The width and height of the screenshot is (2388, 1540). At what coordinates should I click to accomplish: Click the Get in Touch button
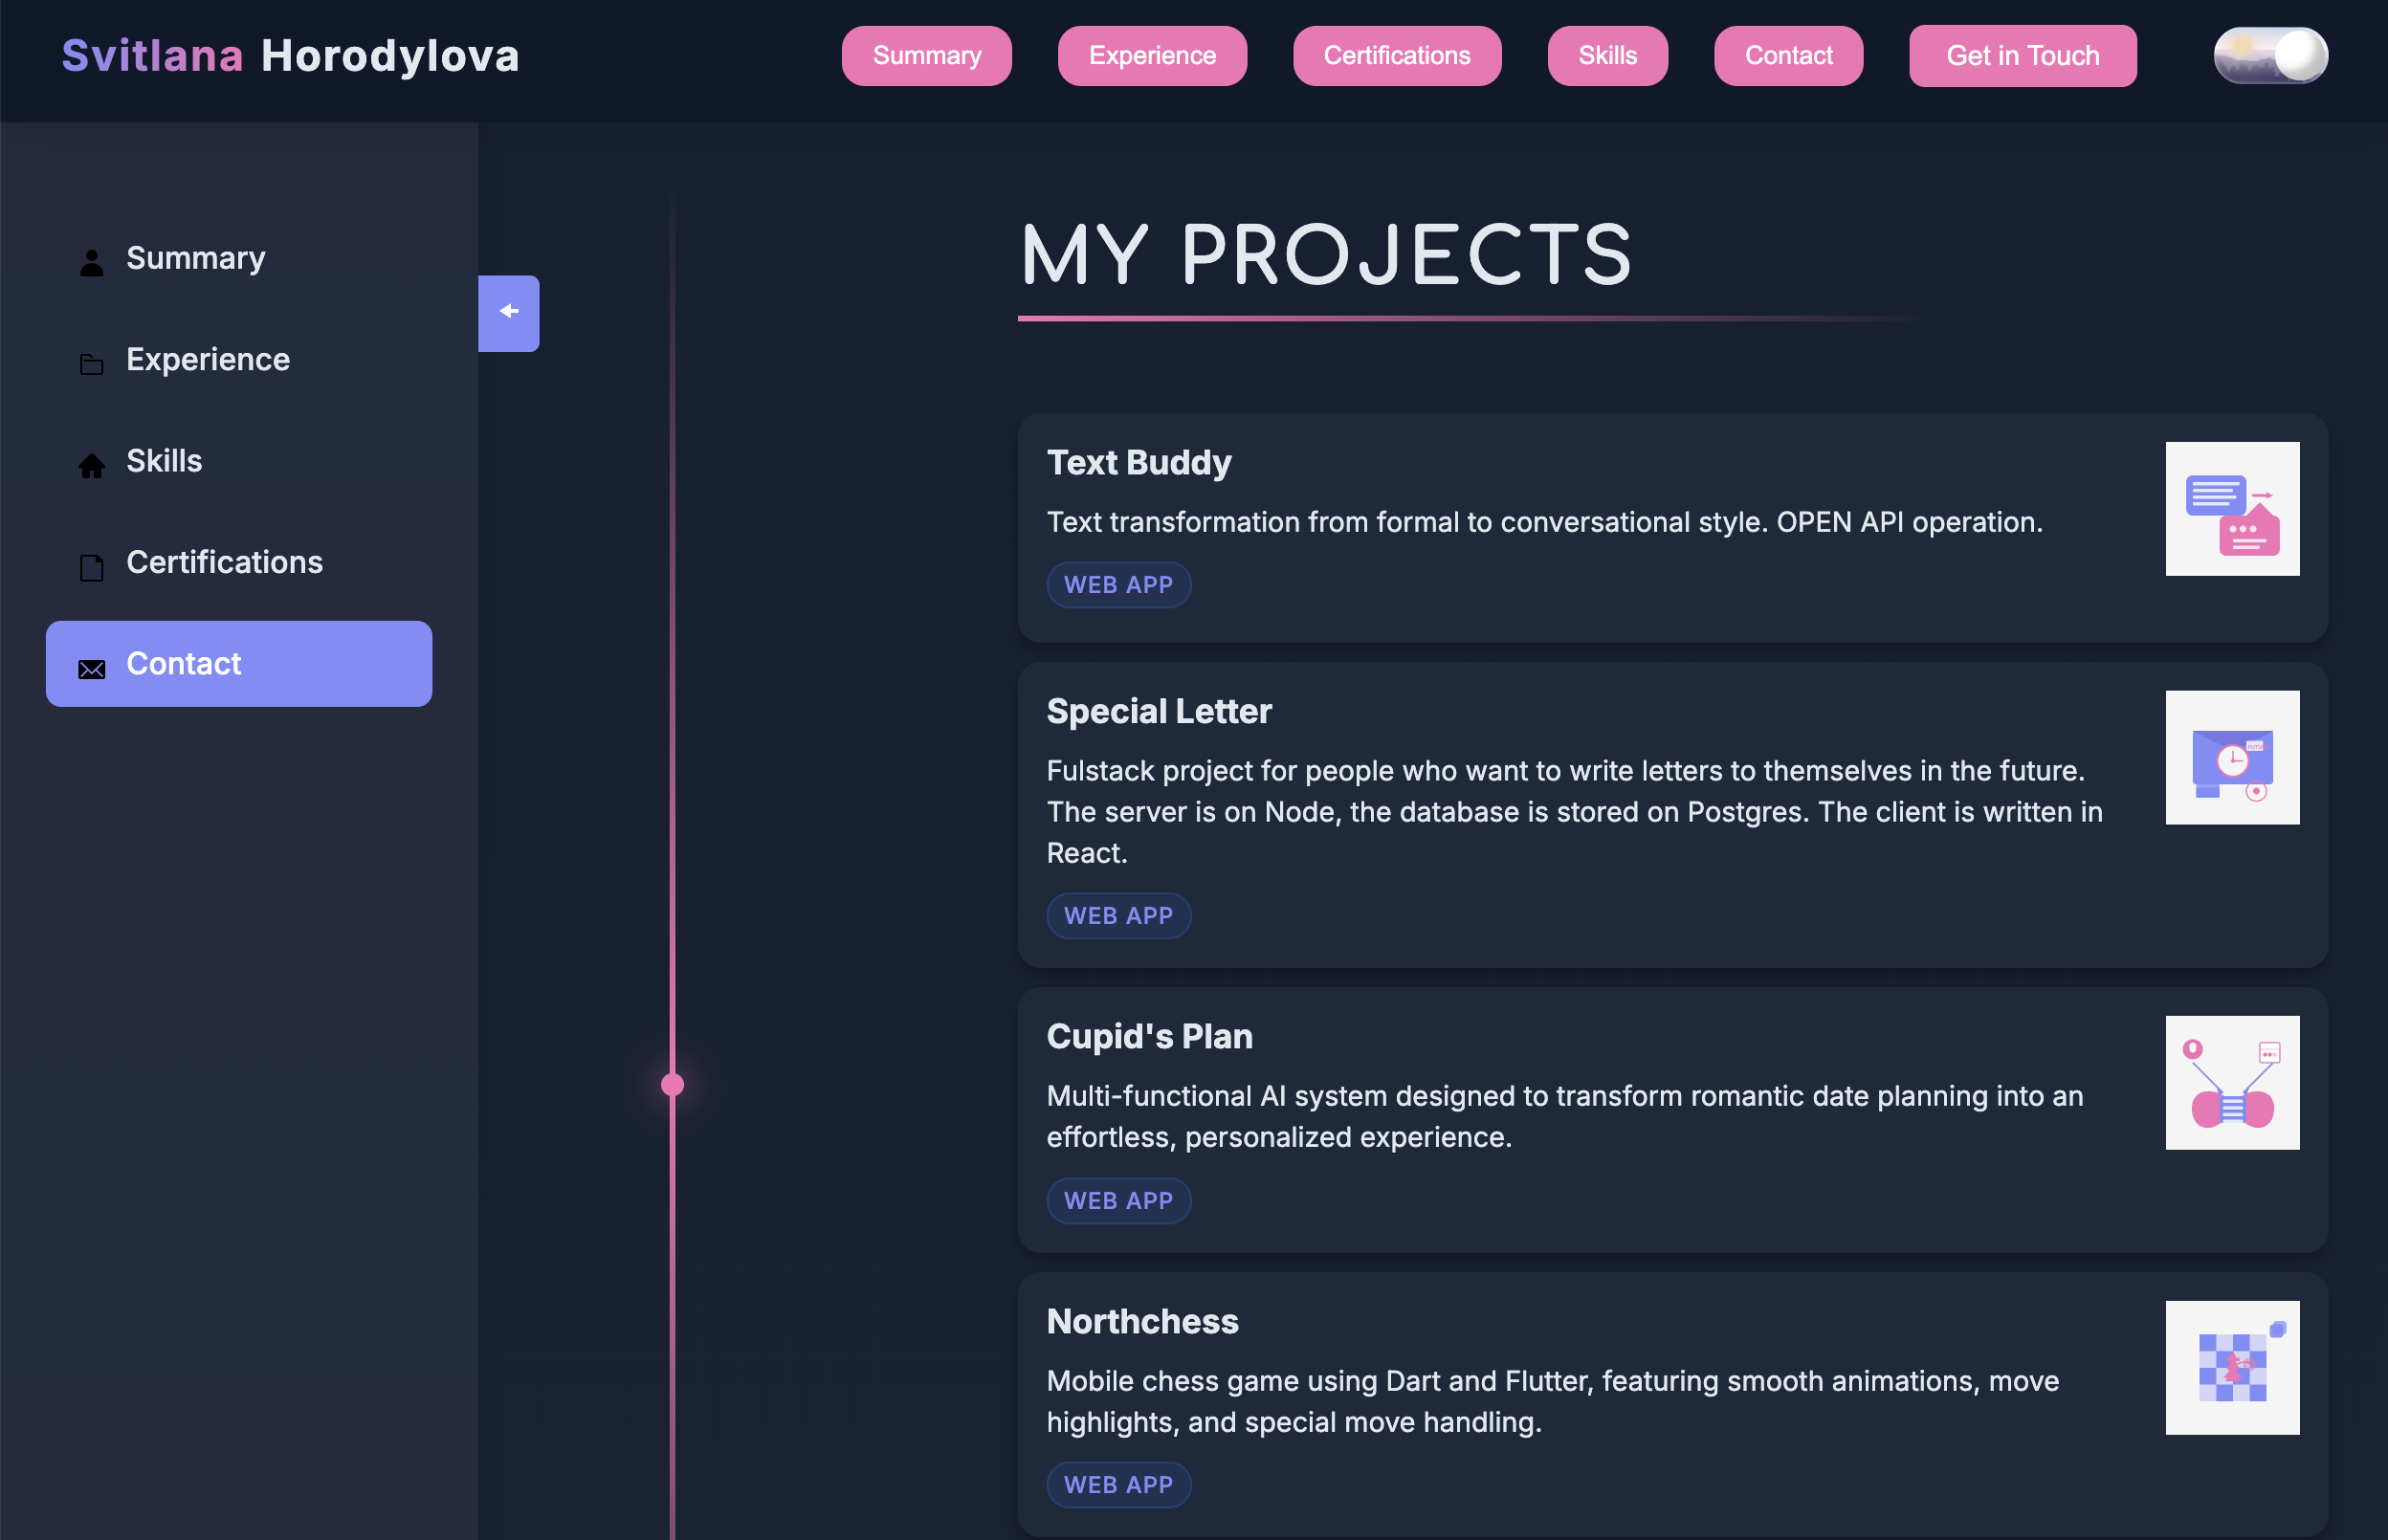click(2022, 55)
